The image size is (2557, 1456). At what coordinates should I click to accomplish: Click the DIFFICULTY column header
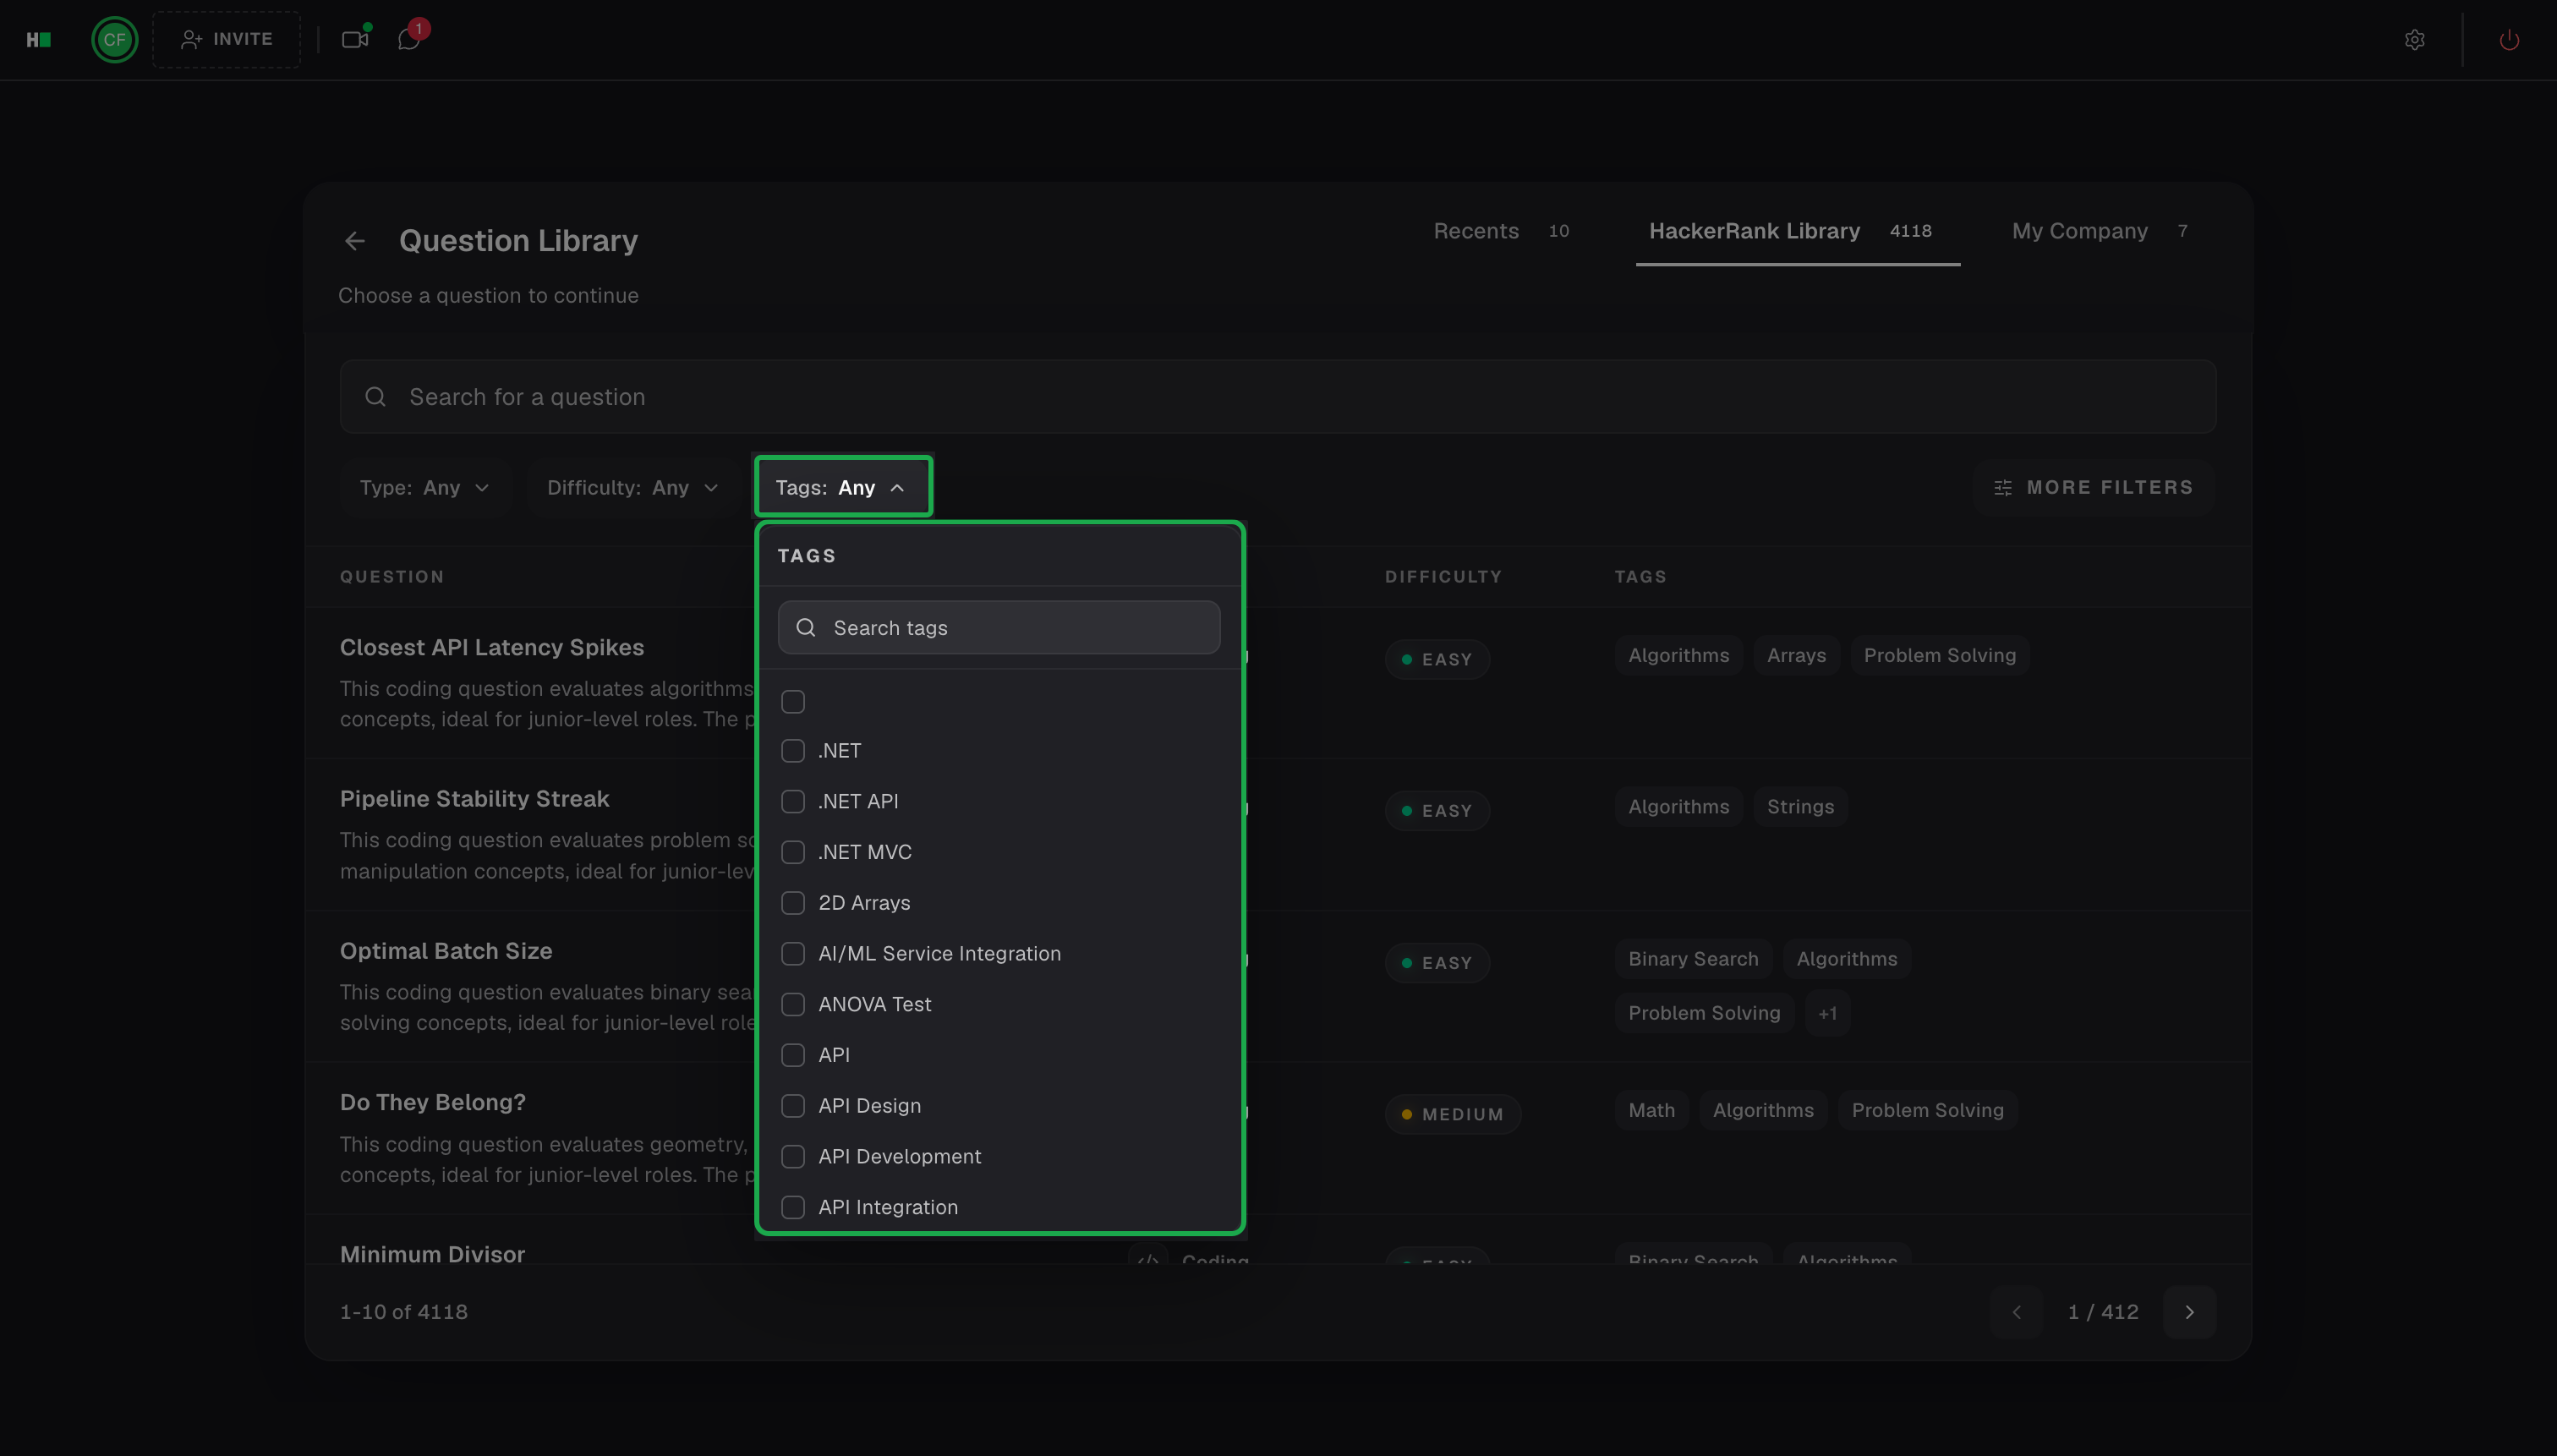coord(1443,577)
